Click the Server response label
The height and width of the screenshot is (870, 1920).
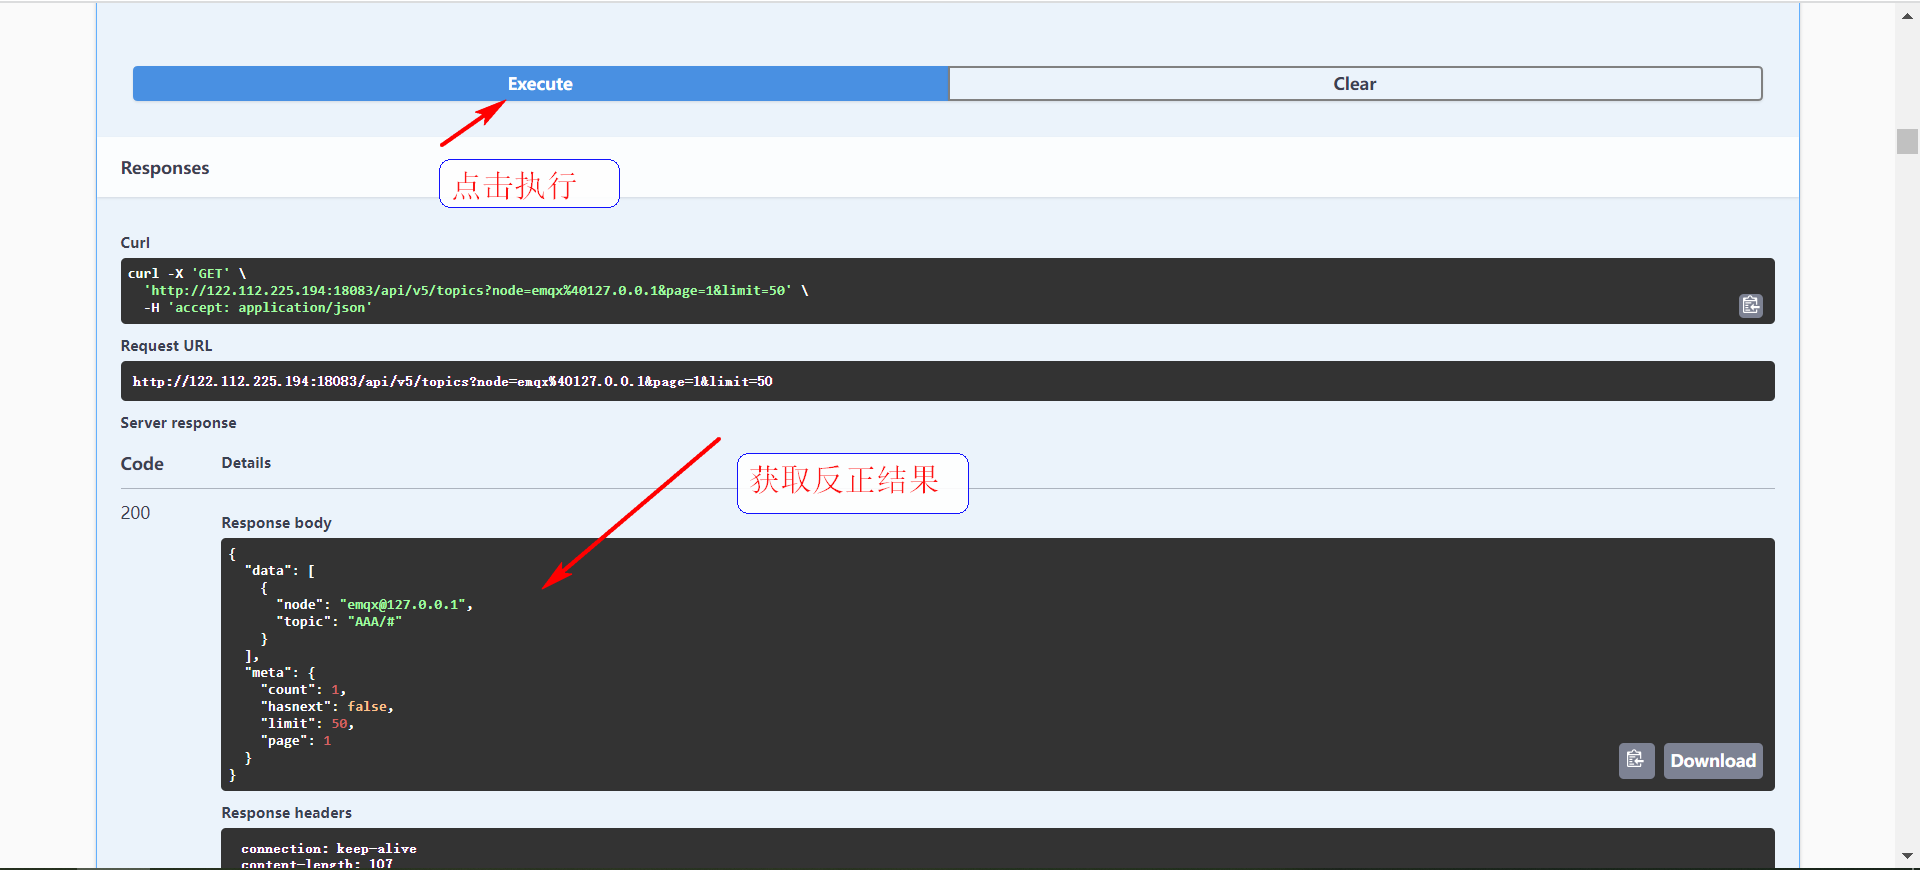(178, 423)
